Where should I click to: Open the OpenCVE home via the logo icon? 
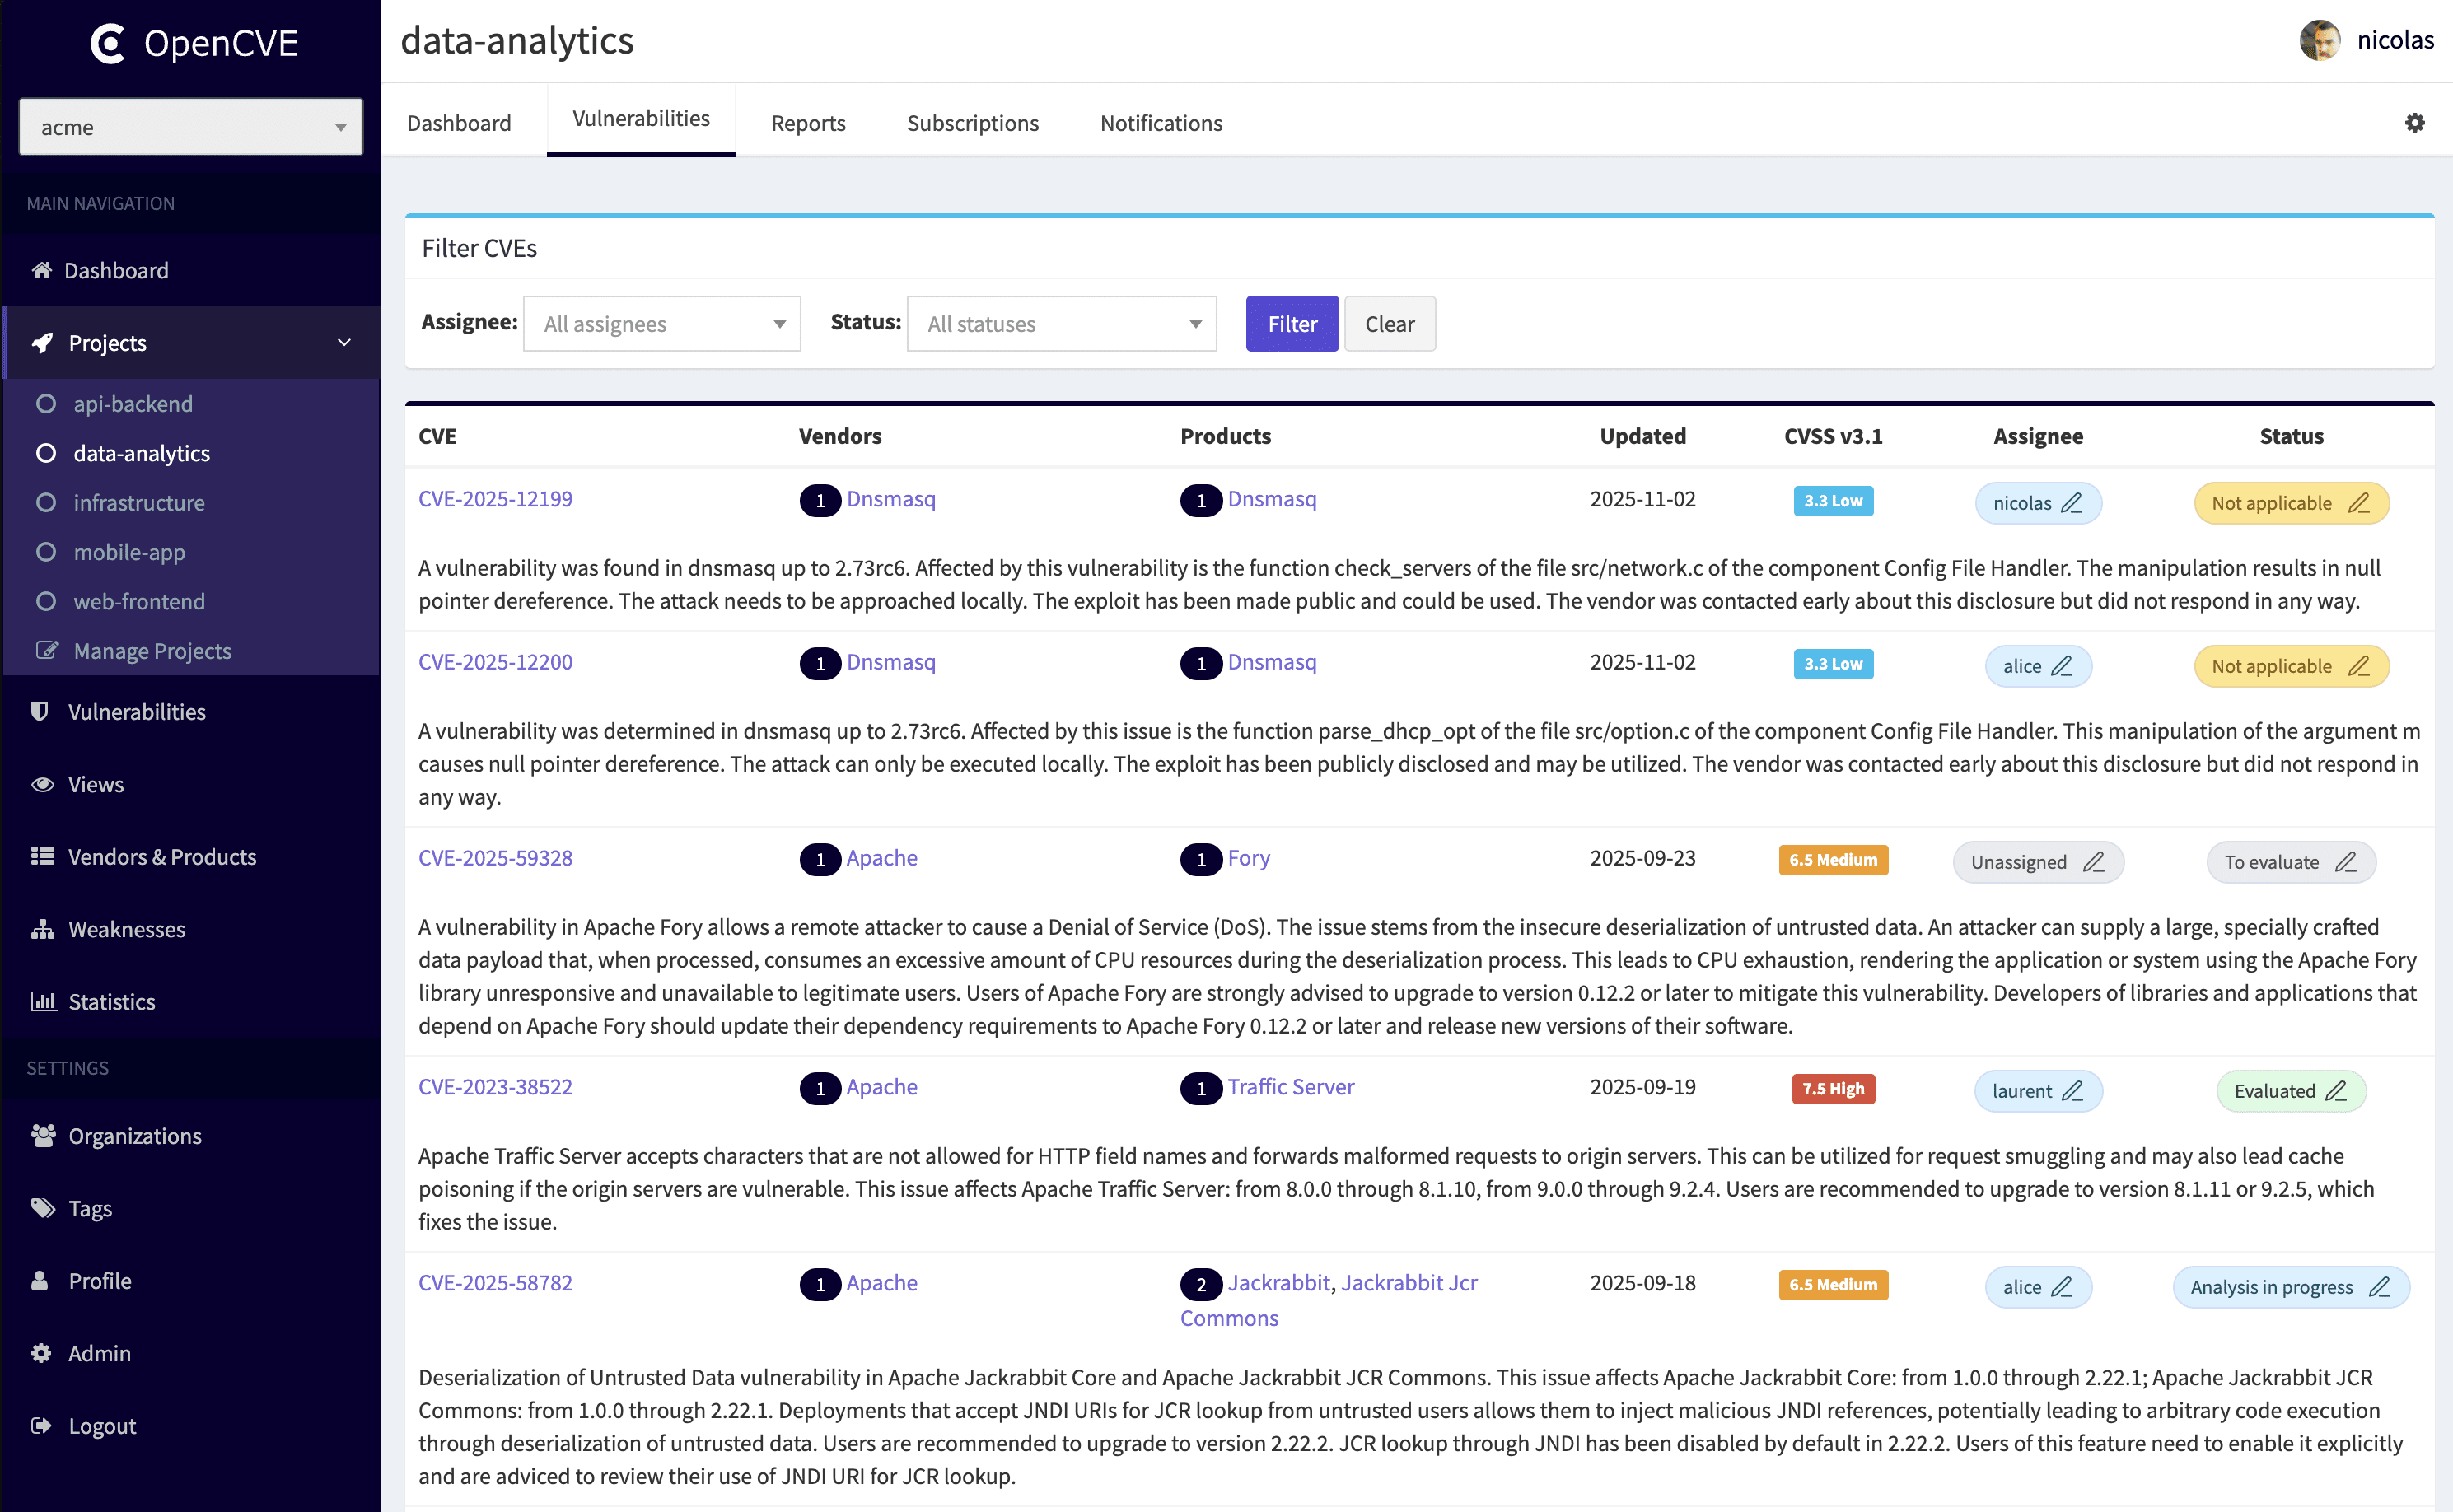point(107,42)
